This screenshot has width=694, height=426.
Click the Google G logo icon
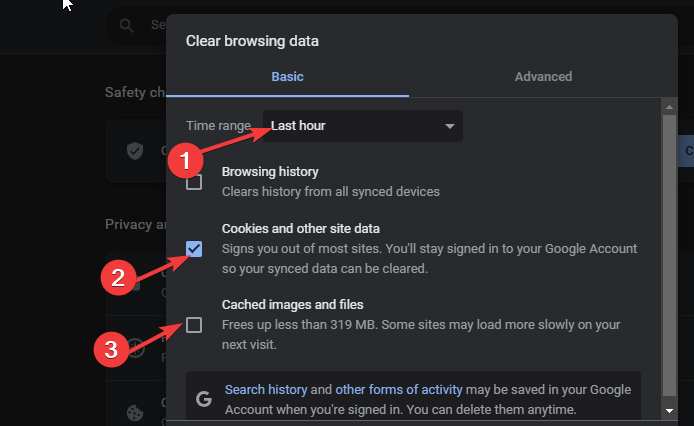pos(204,399)
